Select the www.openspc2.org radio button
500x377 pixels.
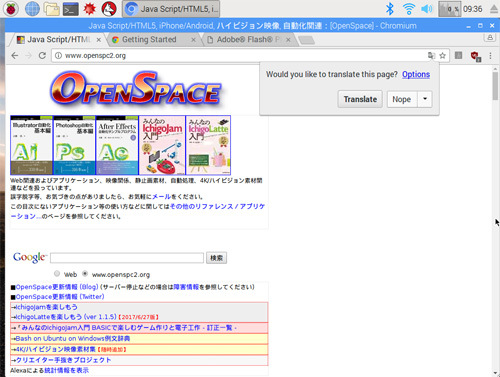[85, 274]
